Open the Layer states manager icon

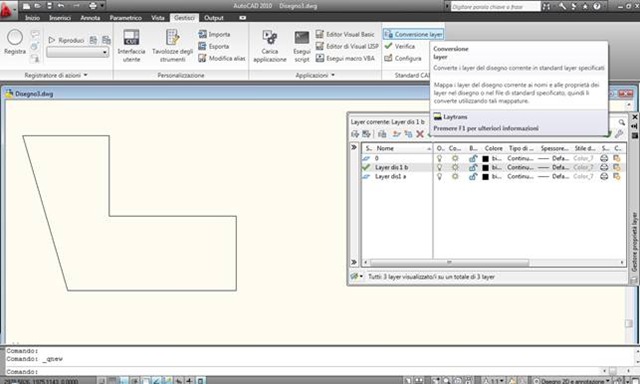tap(382, 134)
